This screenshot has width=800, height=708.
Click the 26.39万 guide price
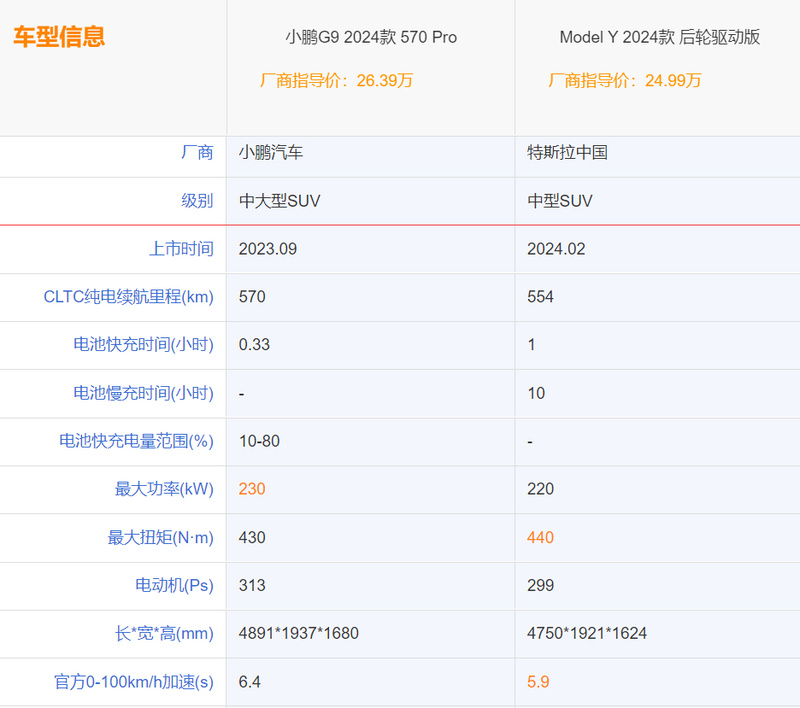click(385, 81)
